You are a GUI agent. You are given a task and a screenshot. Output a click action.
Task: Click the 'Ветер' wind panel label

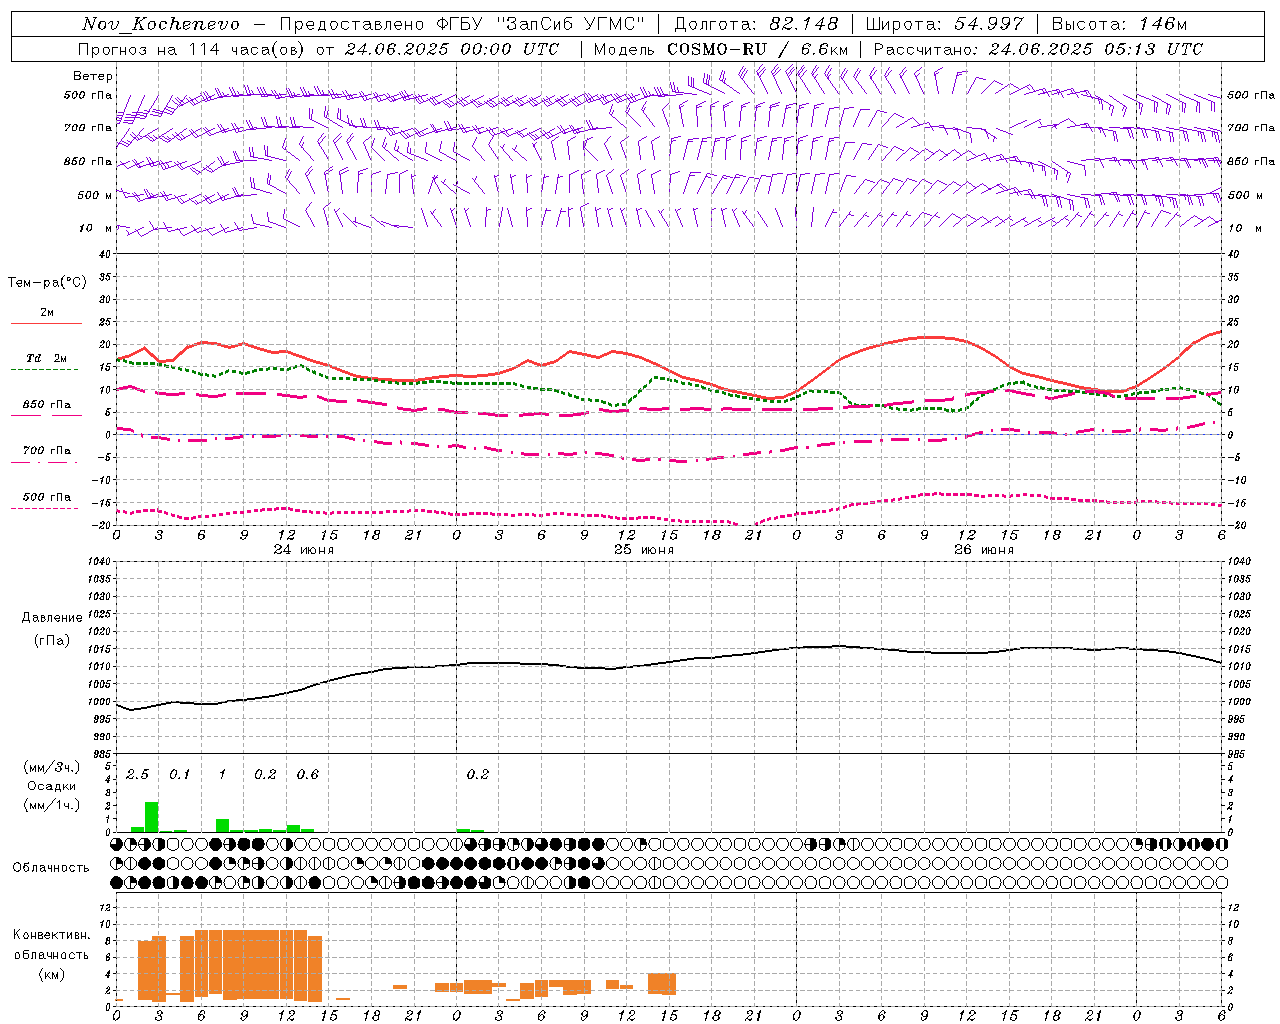click(x=93, y=76)
